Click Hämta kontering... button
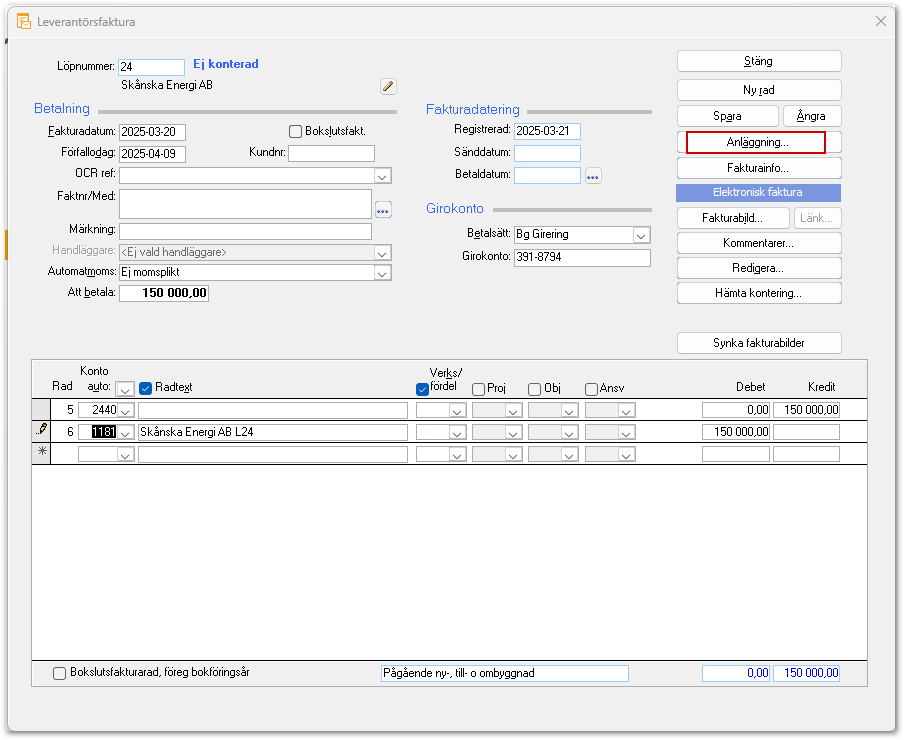The width and height of the screenshot is (904, 740). 759,293
